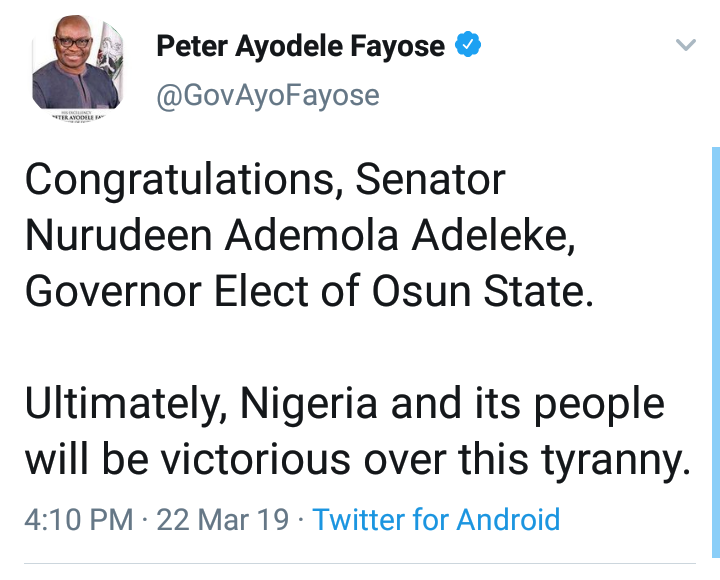The width and height of the screenshot is (720, 580).
Task: Click the 22 Mar 19 date
Action: 225,520
